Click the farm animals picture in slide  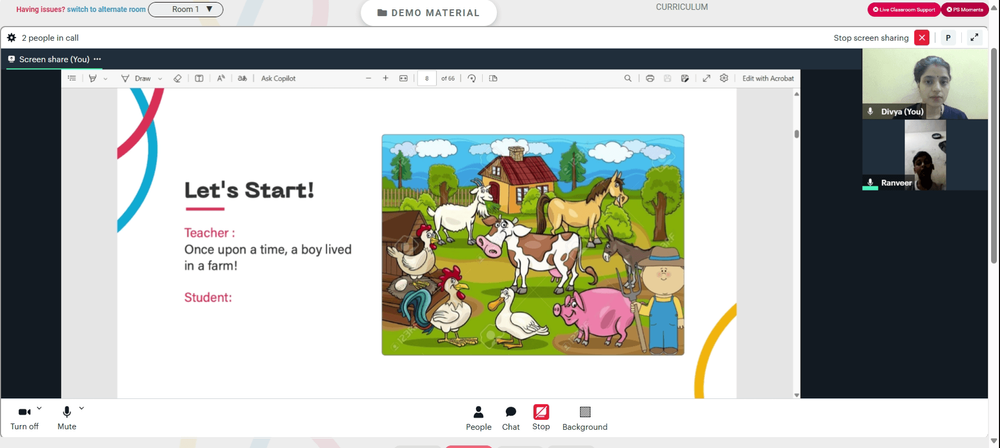pyautogui.click(x=533, y=244)
